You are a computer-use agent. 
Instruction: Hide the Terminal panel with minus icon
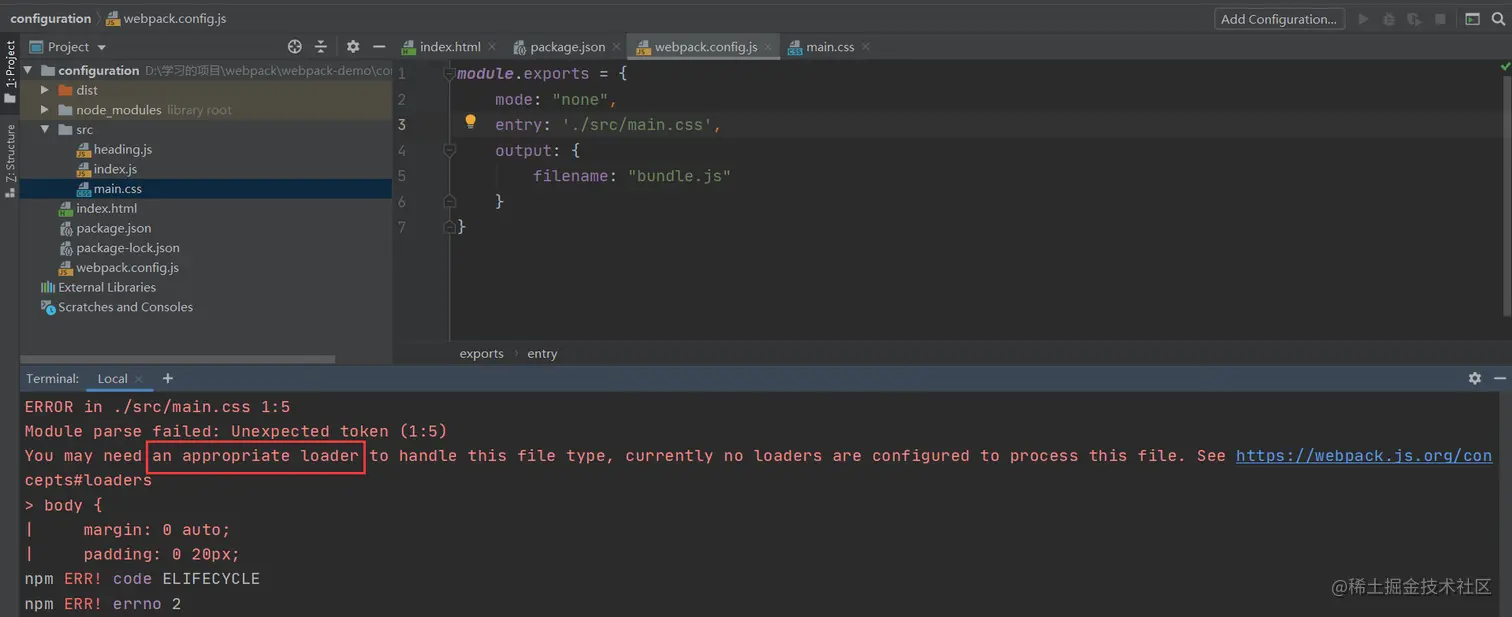point(1500,378)
